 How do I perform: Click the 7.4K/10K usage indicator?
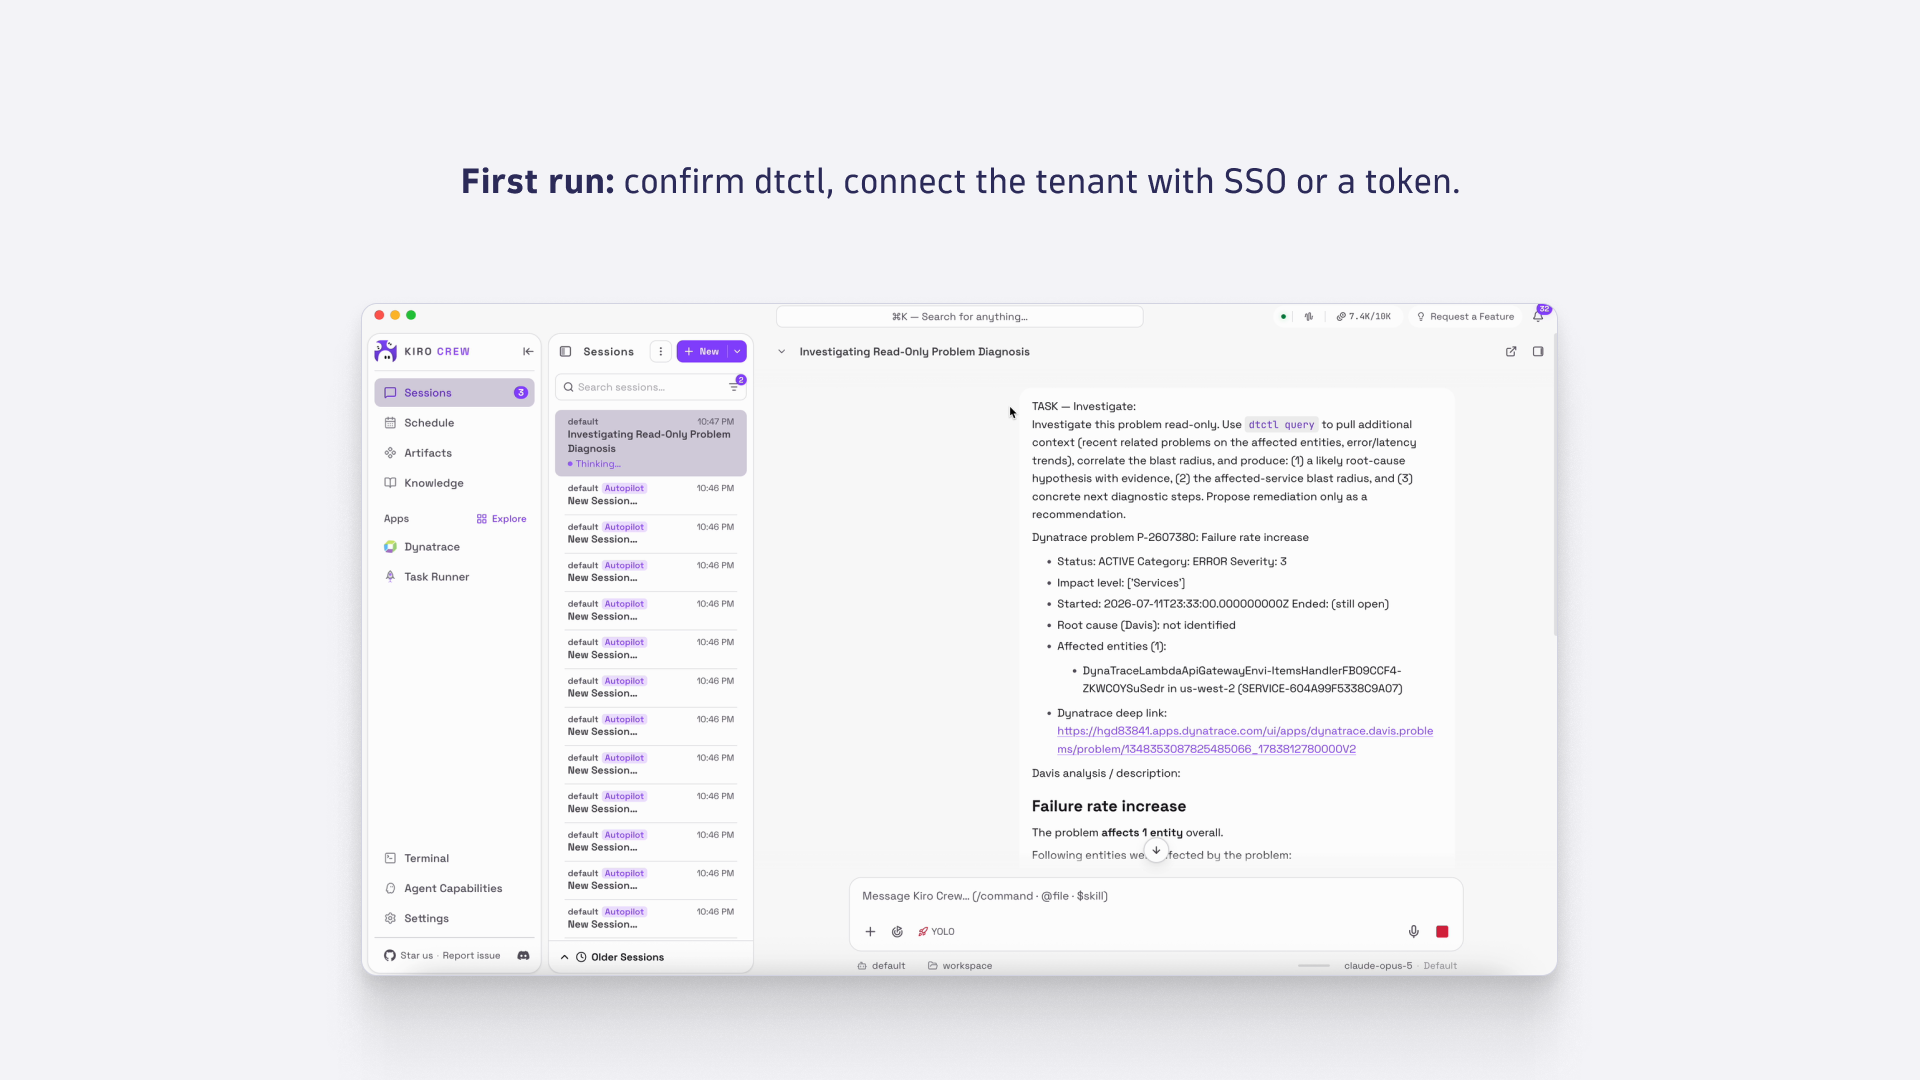(x=1363, y=316)
